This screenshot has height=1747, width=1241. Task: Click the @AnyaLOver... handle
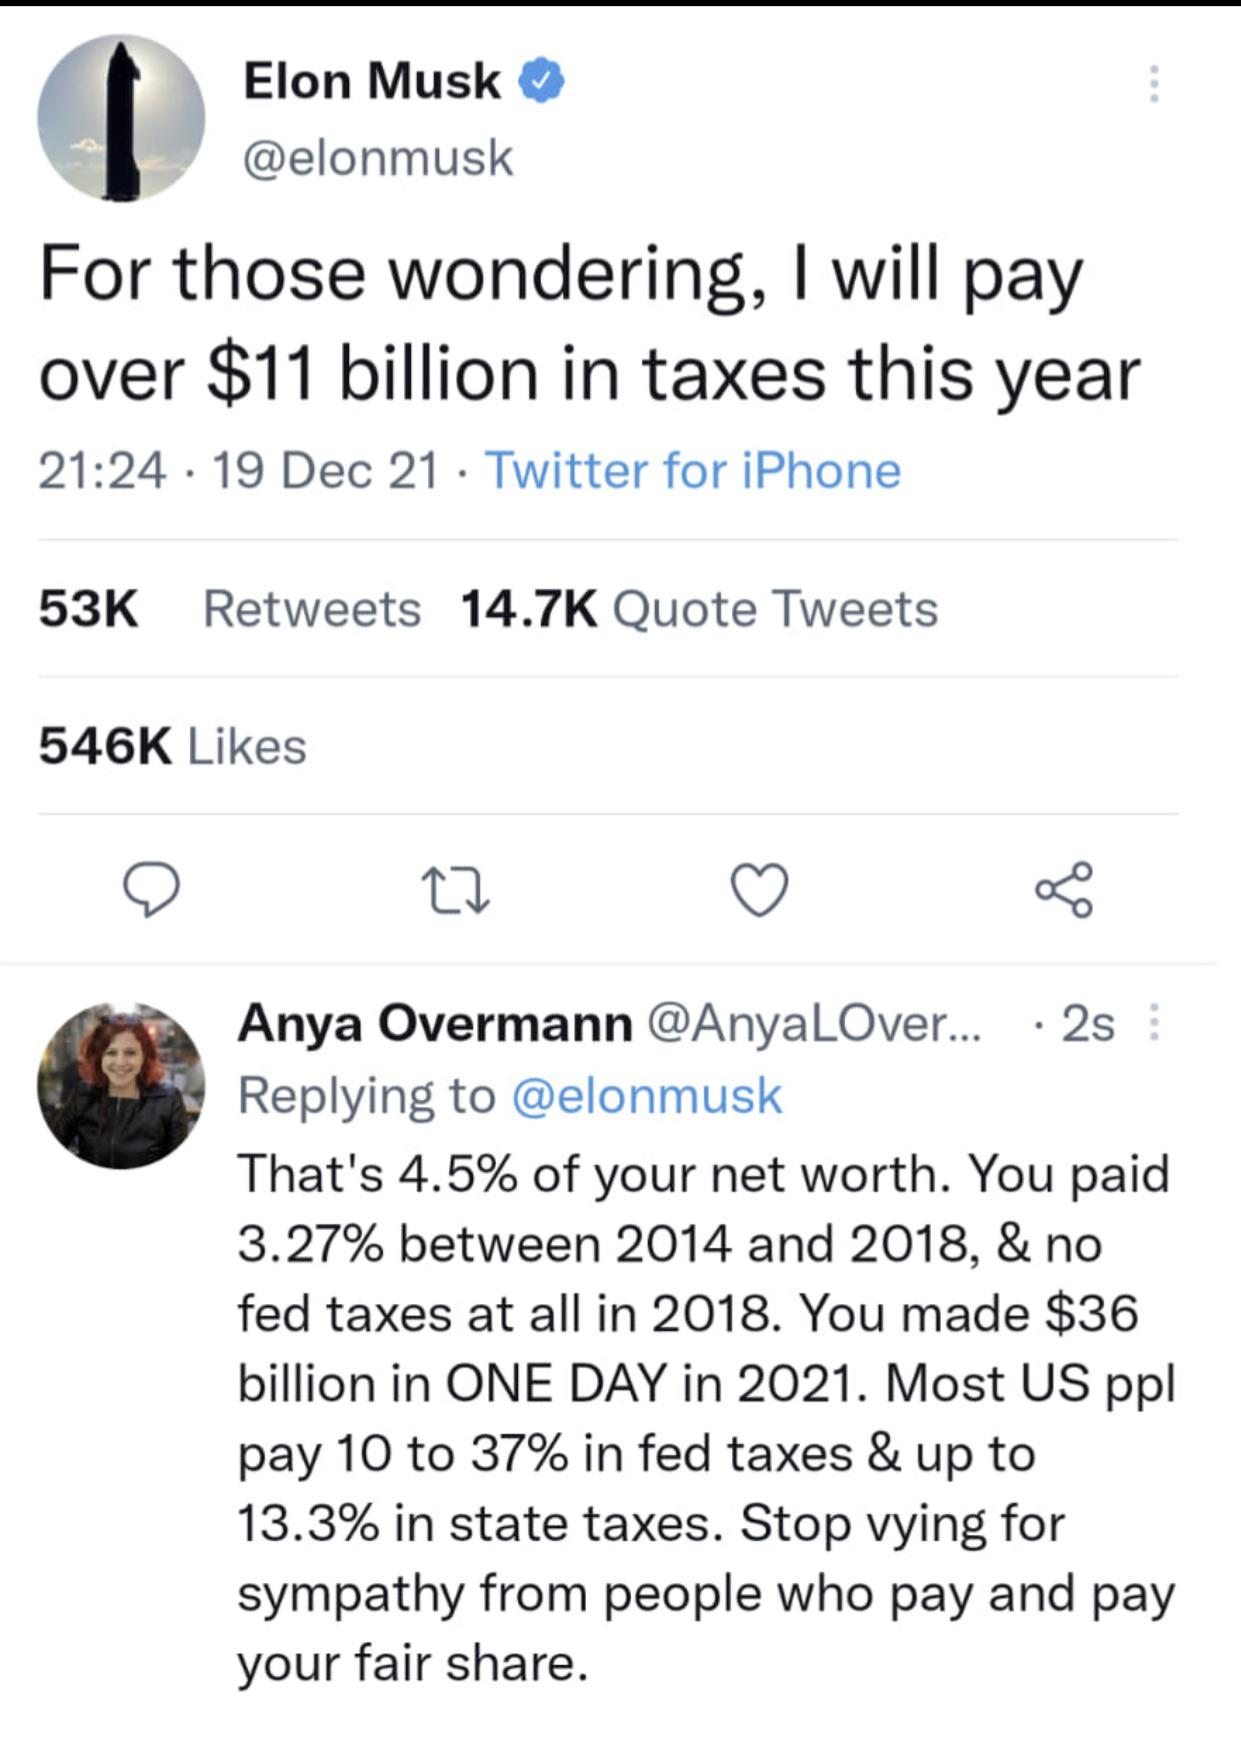point(814,1023)
